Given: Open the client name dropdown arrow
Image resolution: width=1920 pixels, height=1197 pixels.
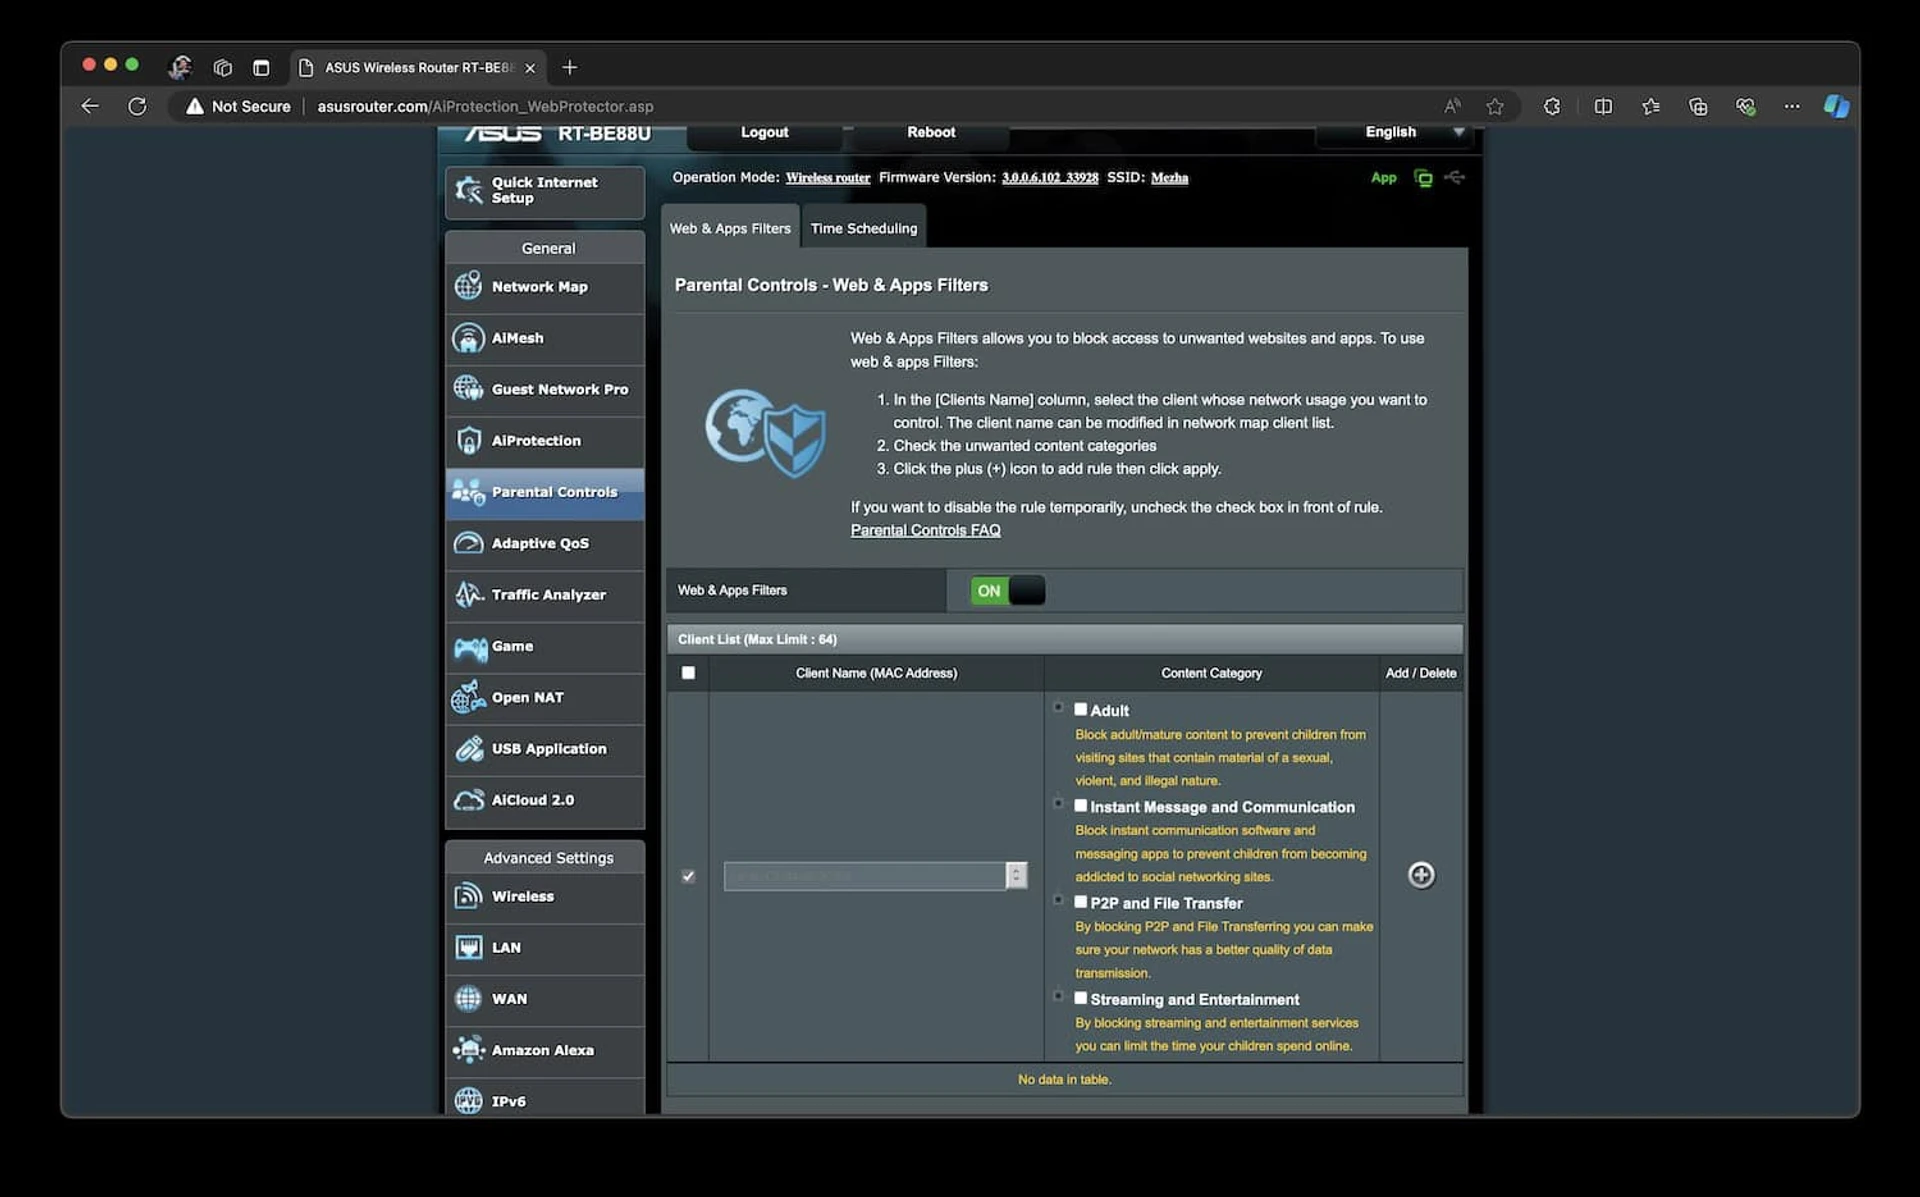Looking at the screenshot, I should 1016,876.
